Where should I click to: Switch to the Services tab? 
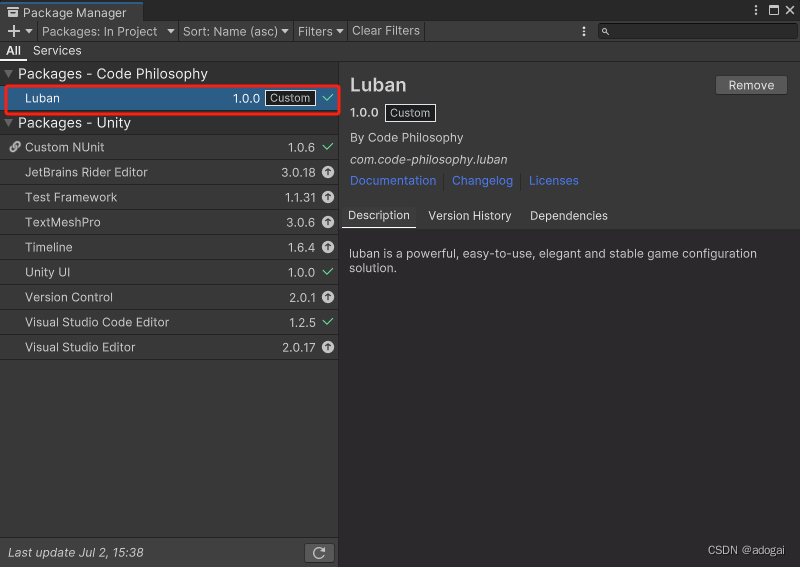(57, 50)
